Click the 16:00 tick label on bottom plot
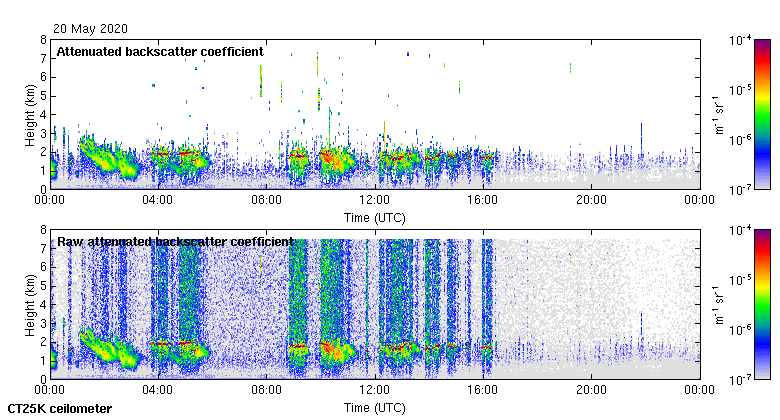 [x=483, y=390]
